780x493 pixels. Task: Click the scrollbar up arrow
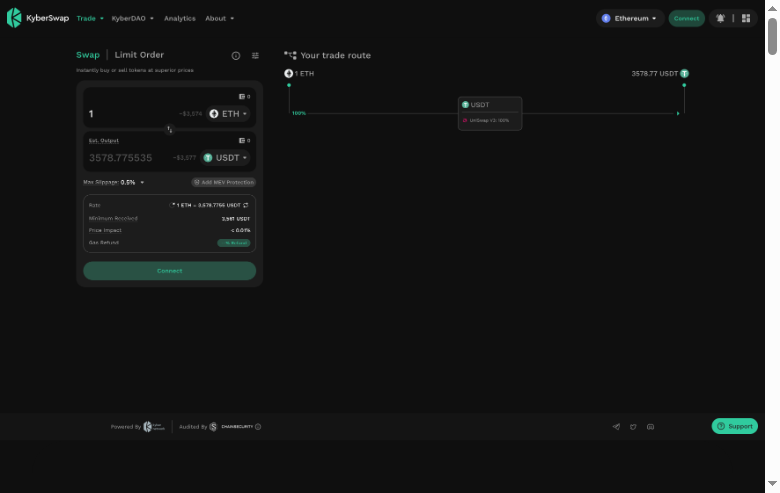click(772, 8)
